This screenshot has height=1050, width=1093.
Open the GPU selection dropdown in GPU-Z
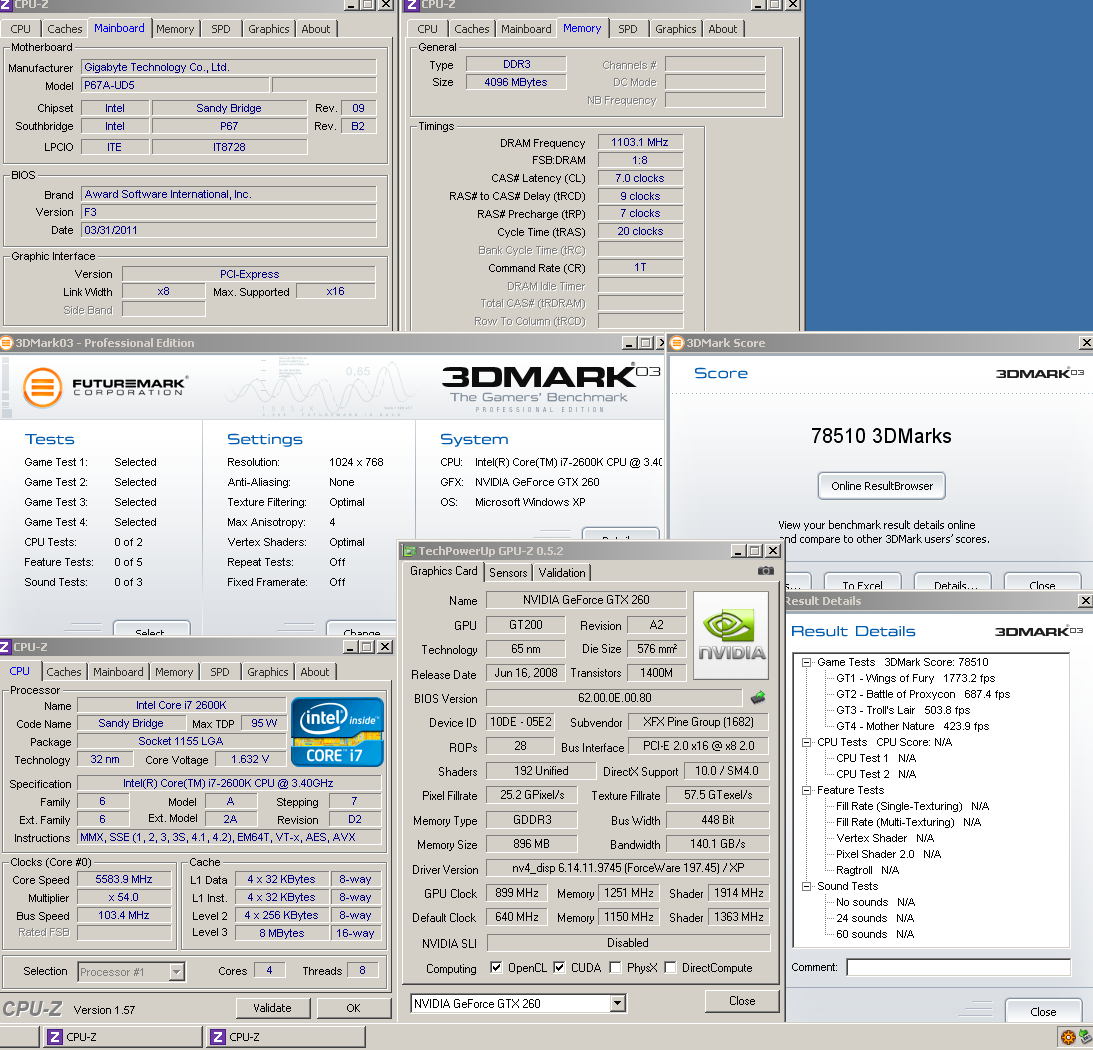(617, 1003)
